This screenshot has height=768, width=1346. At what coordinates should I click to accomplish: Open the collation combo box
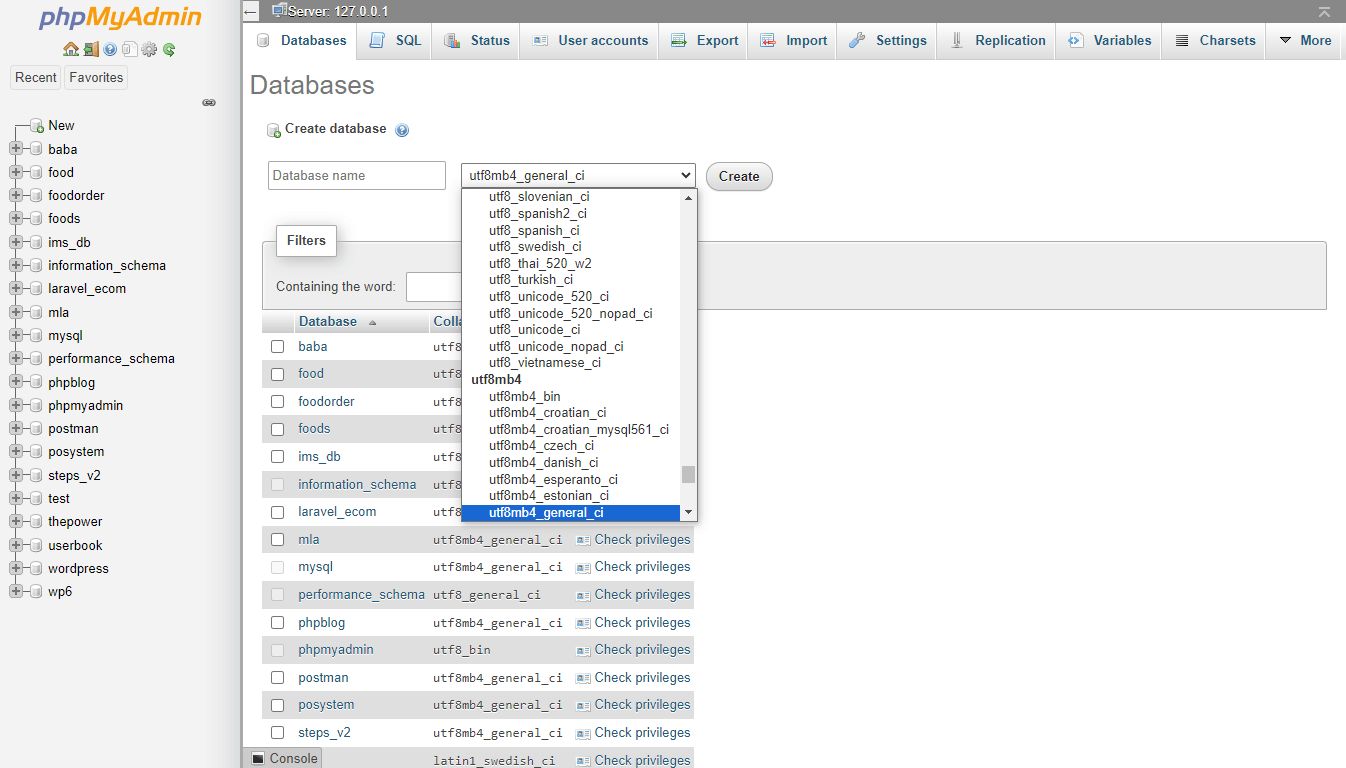click(578, 176)
